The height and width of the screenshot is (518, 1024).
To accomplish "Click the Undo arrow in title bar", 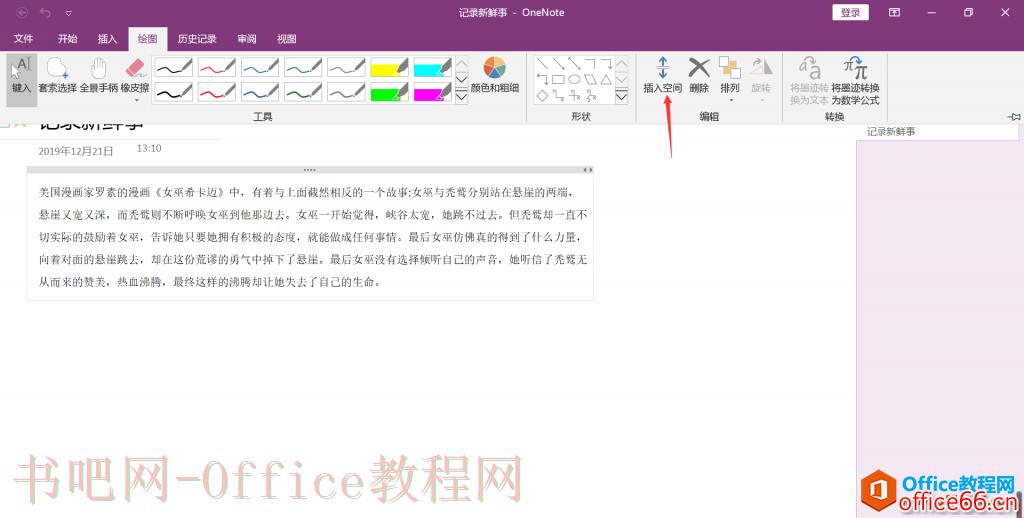I will click(x=45, y=12).
